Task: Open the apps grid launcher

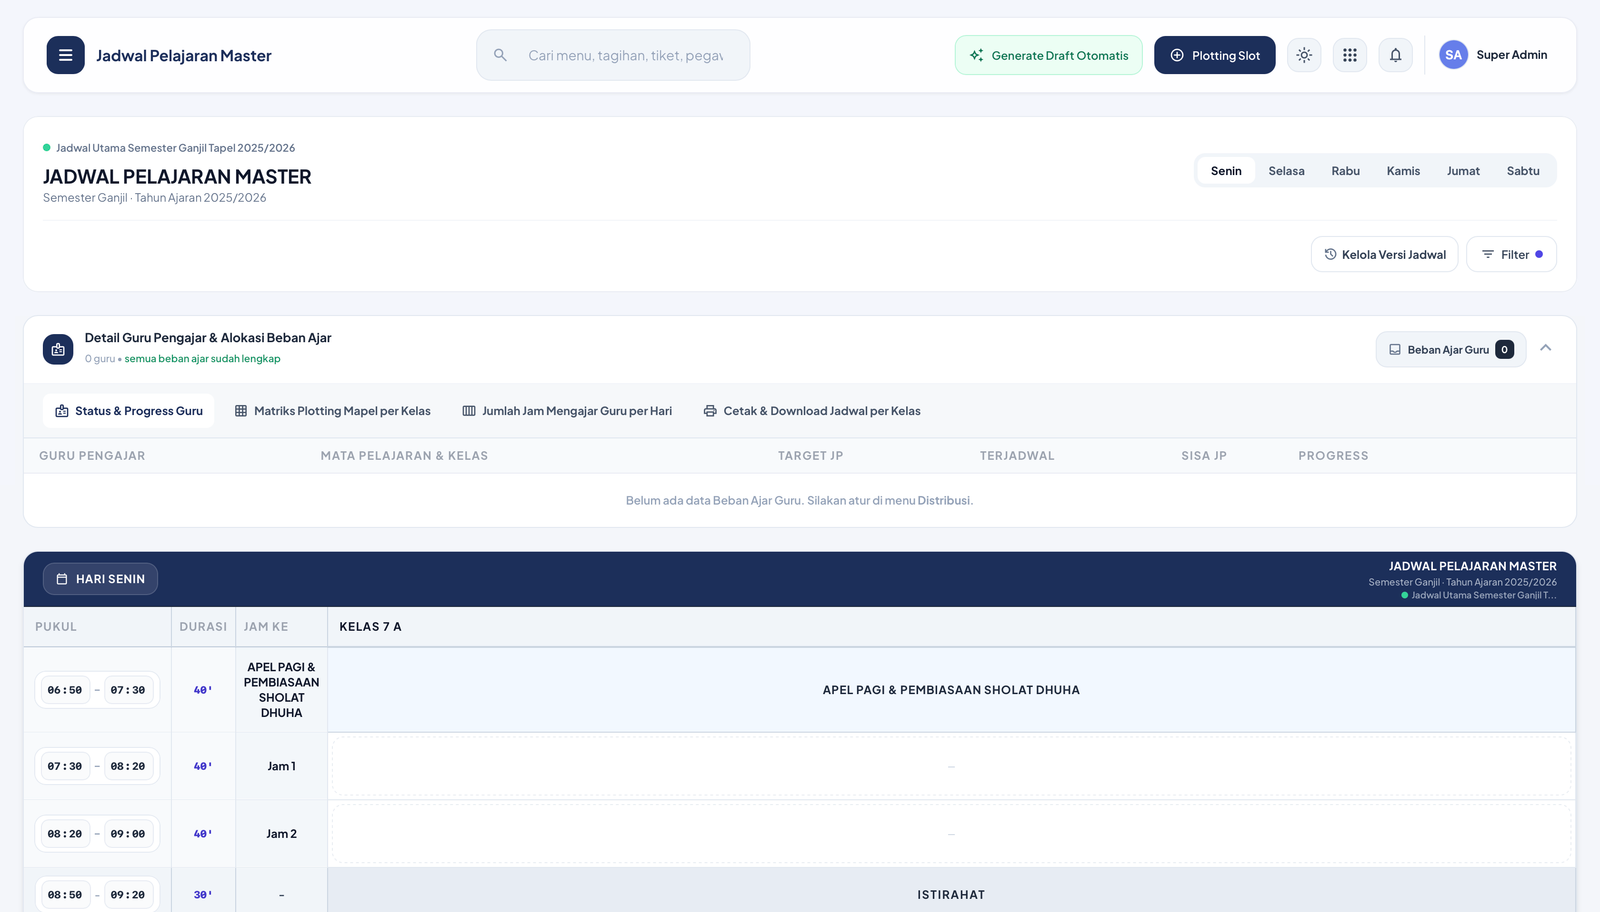Action: coord(1350,55)
